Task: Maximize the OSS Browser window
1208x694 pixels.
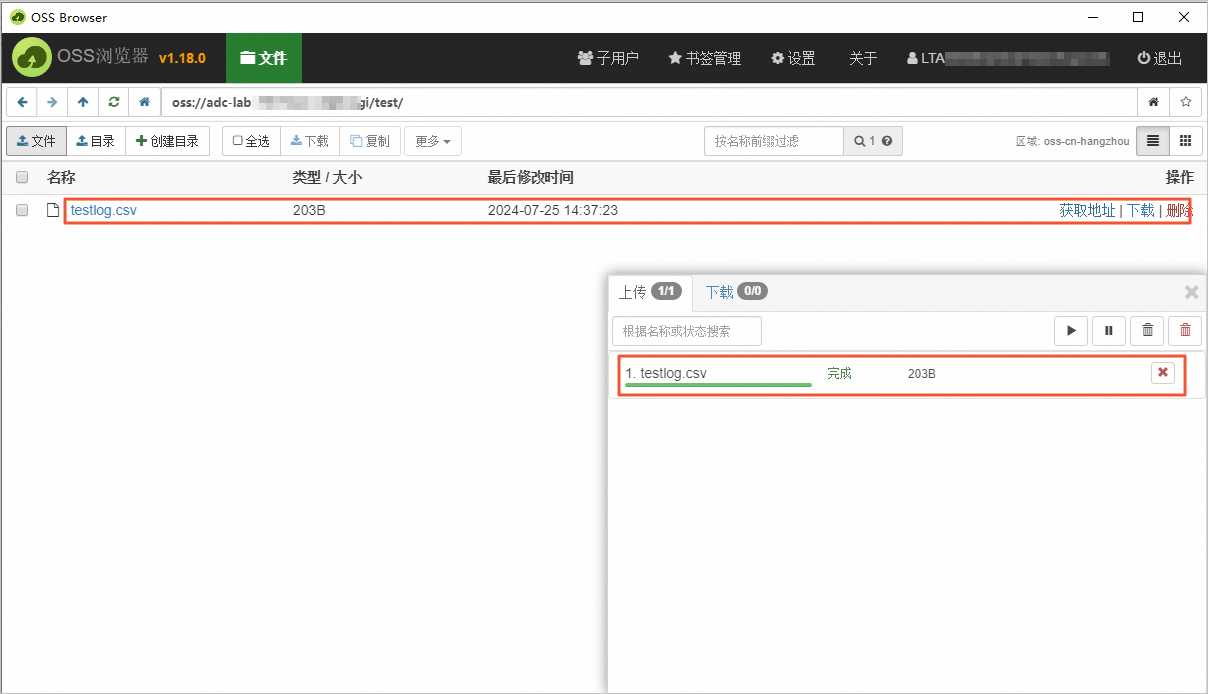Action: [x=1138, y=17]
